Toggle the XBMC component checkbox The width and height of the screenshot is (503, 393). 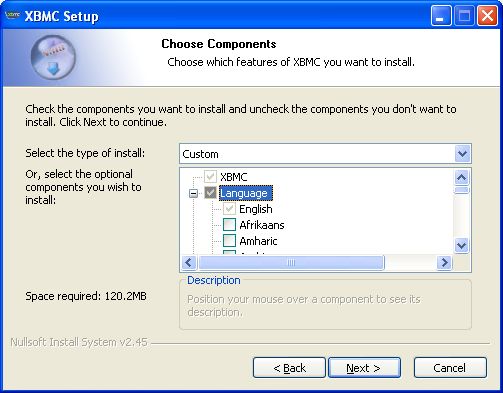tap(210, 177)
